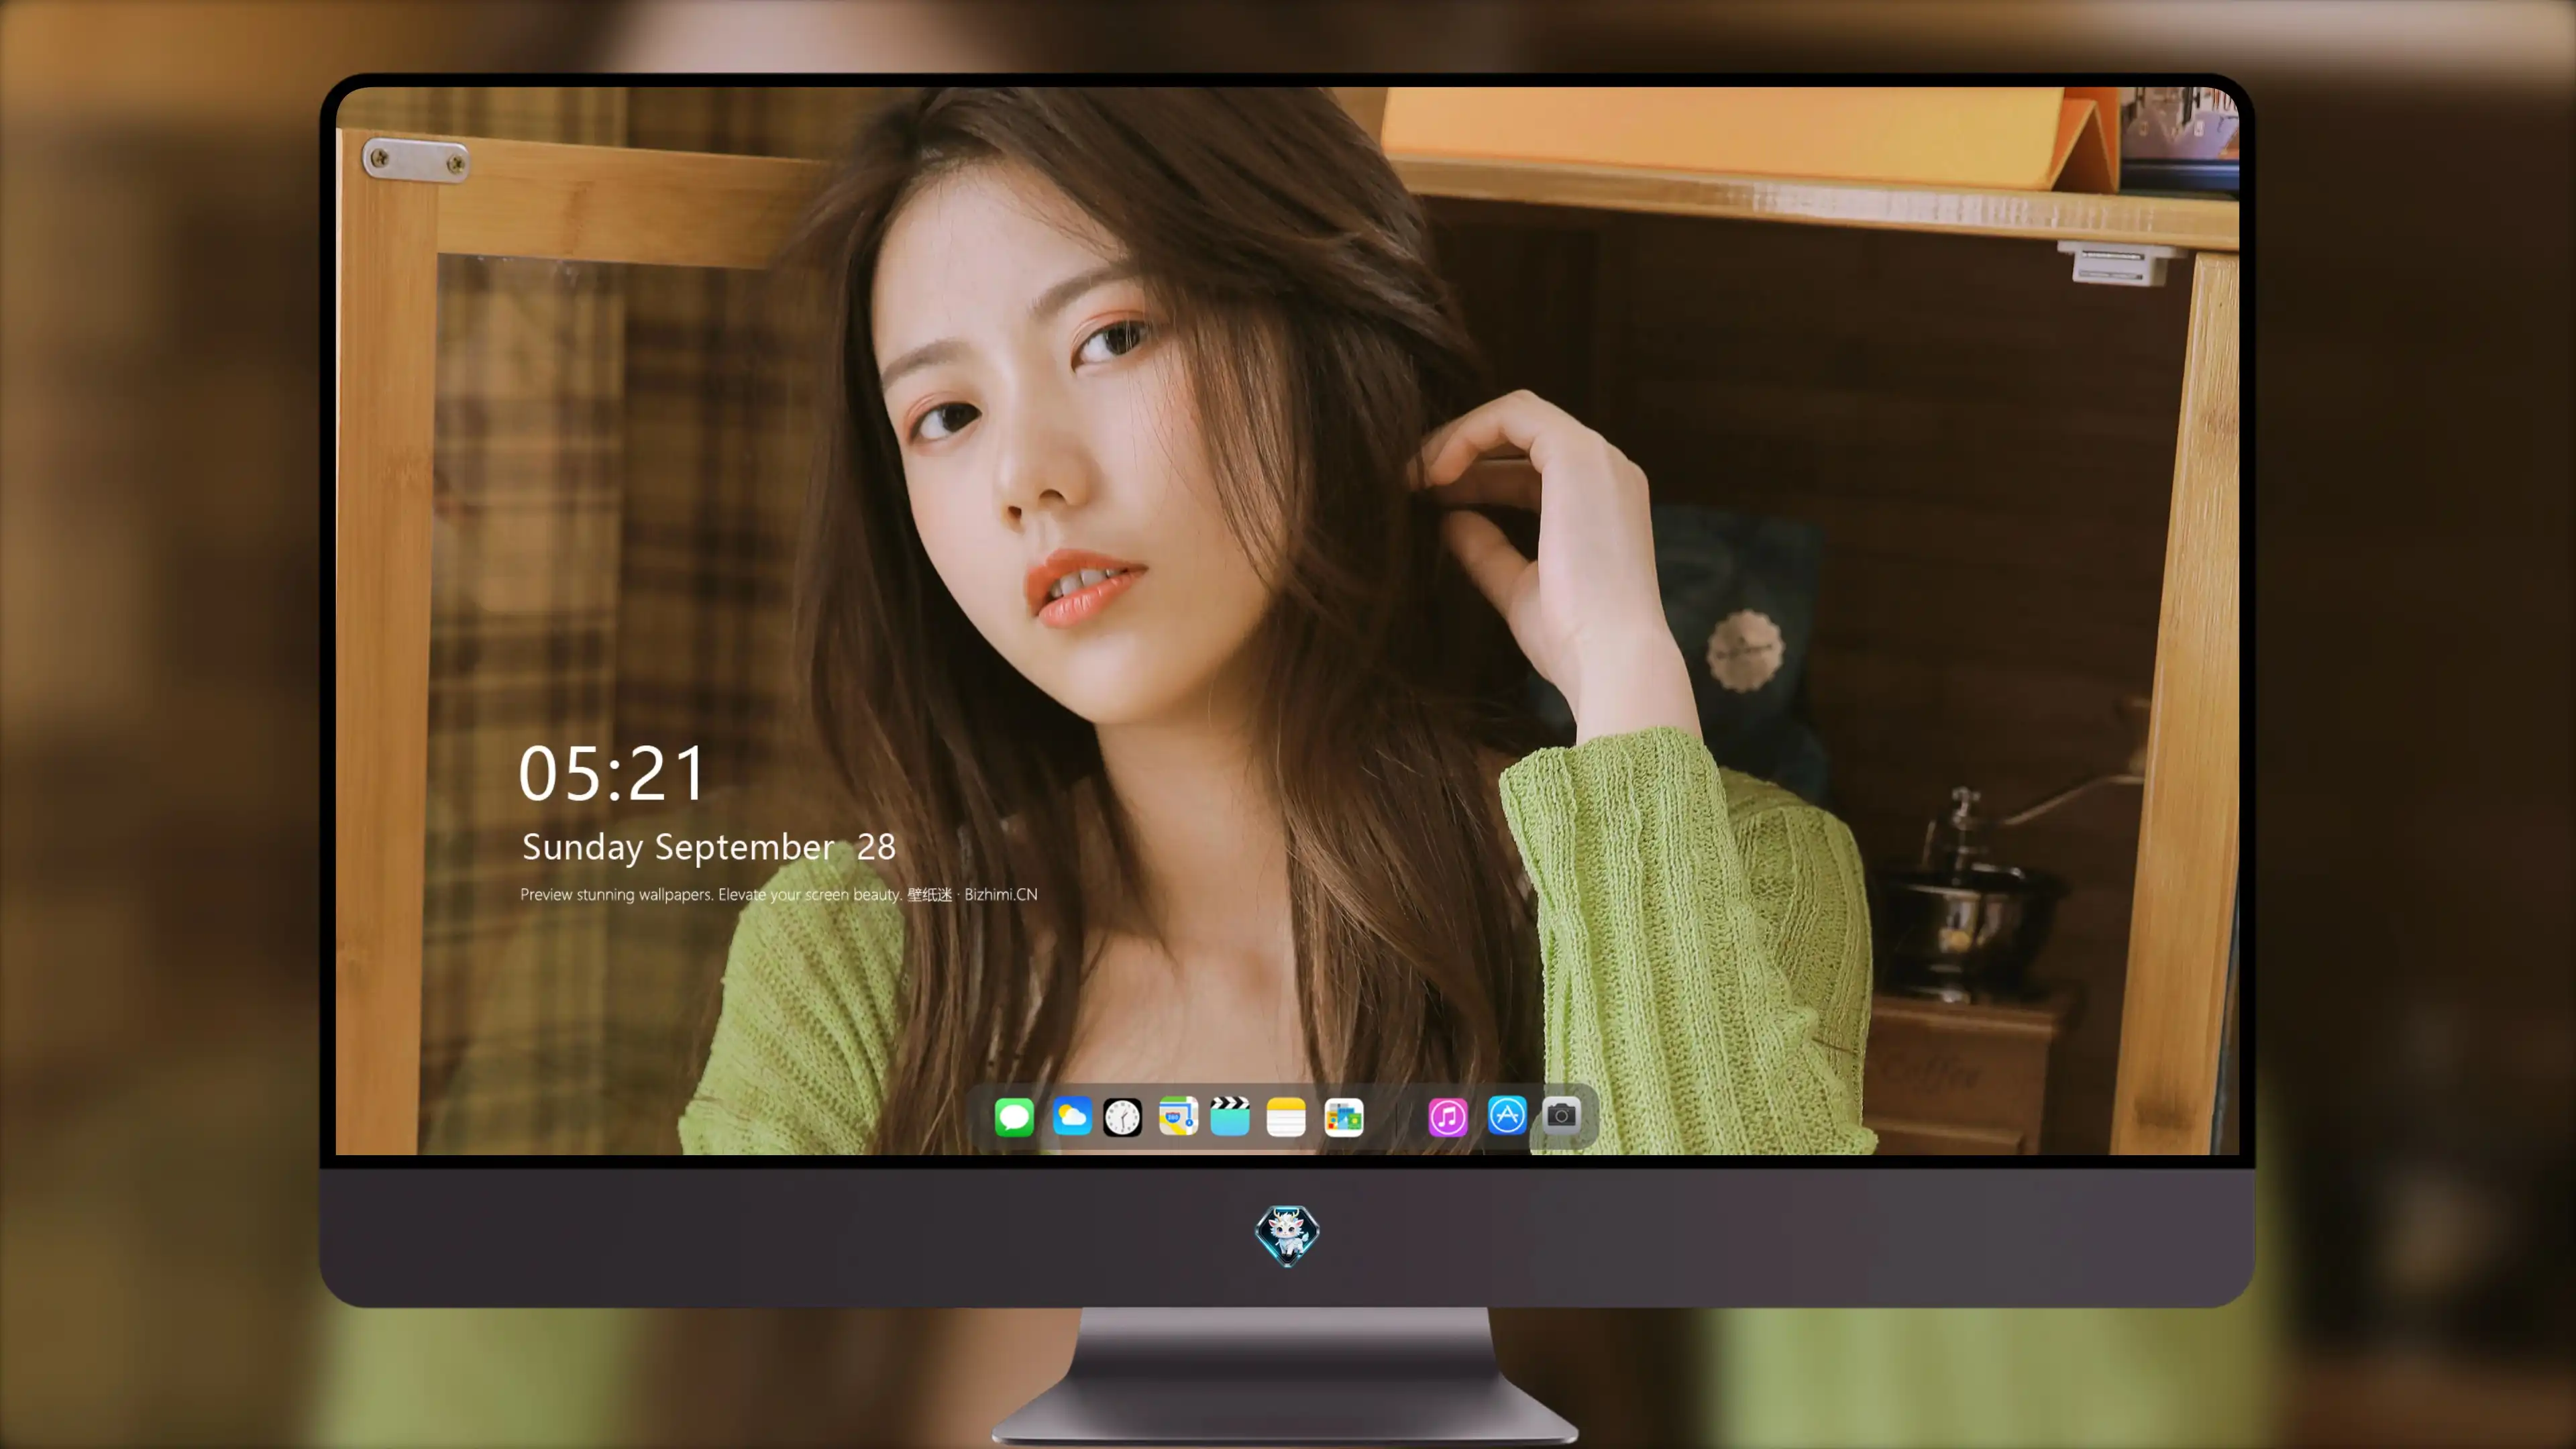This screenshot has height=1449, width=2576.
Task: Open the Maps app icon
Action: tap(1178, 1116)
